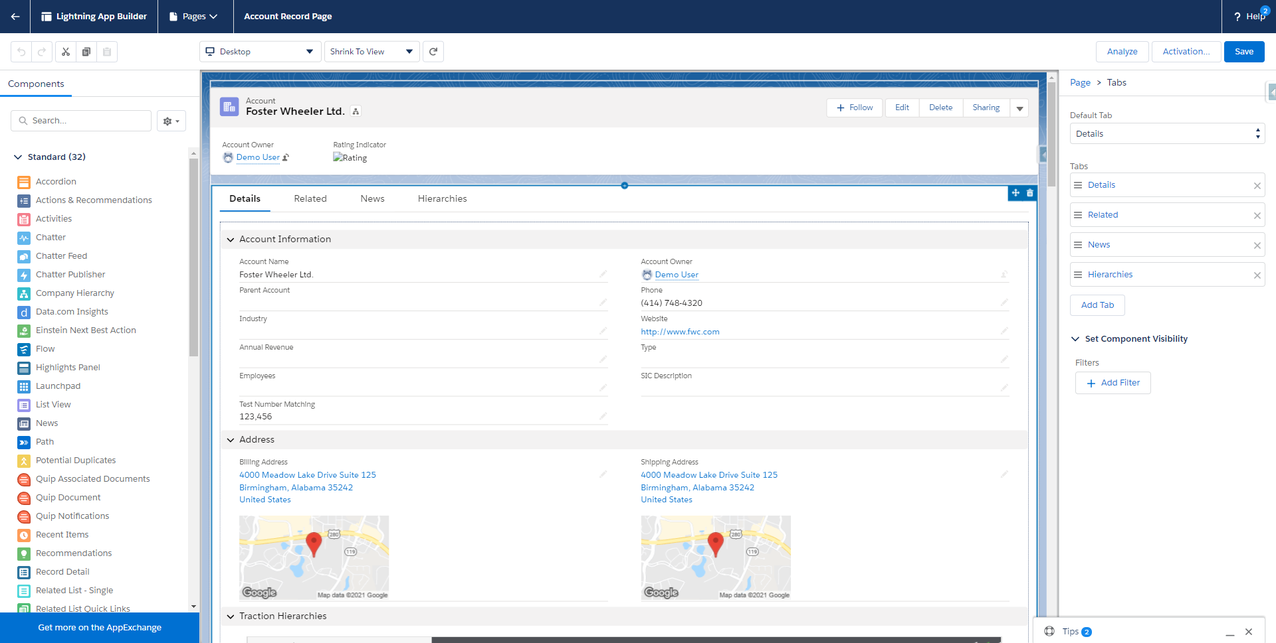Open the Default Tab dropdown
The width and height of the screenshot is (1276, 643).
coord(1167,134)
